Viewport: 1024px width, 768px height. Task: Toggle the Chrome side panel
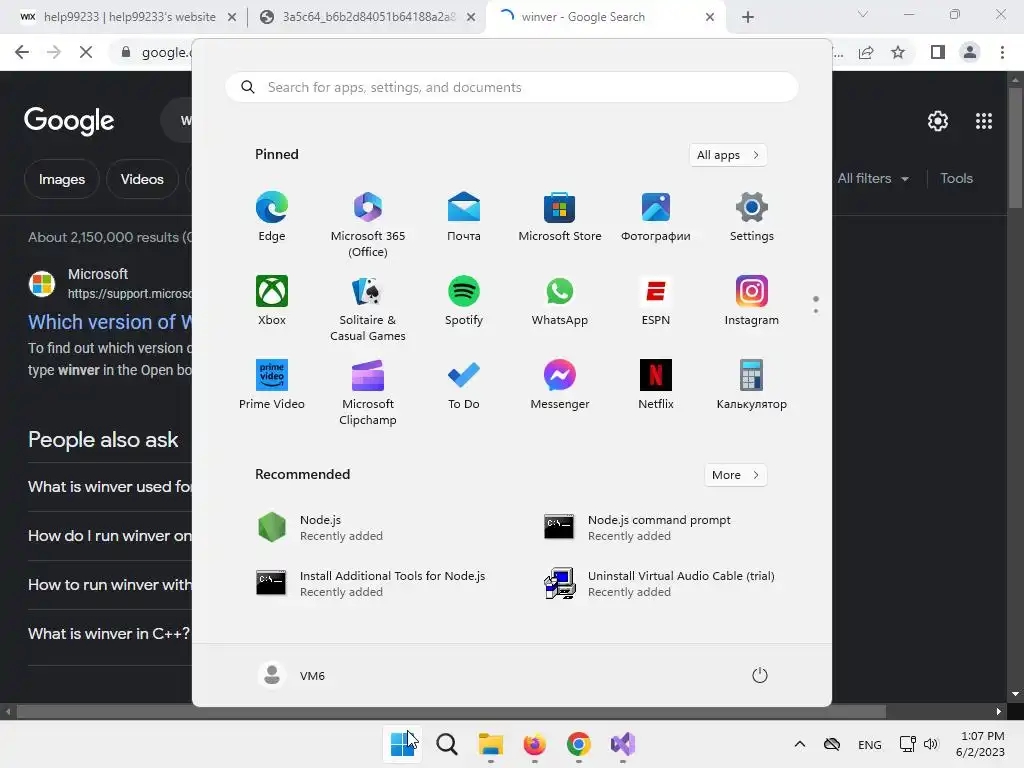[x=938, y=52]
